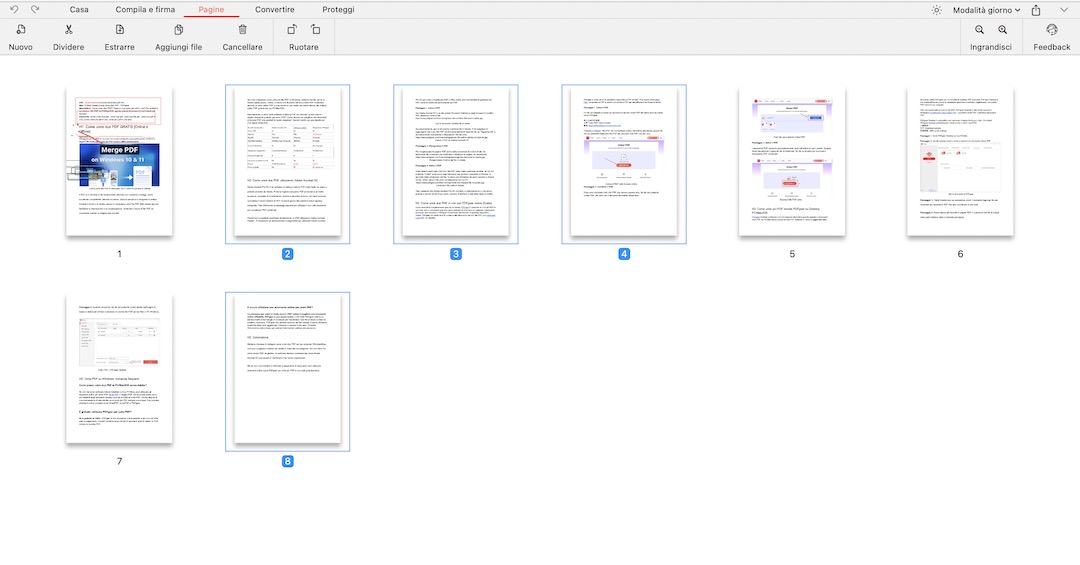This screenshot has height=565, width=1080.
Task: Open the Modalità giorno dropdown
Action: tap(986, 10)
